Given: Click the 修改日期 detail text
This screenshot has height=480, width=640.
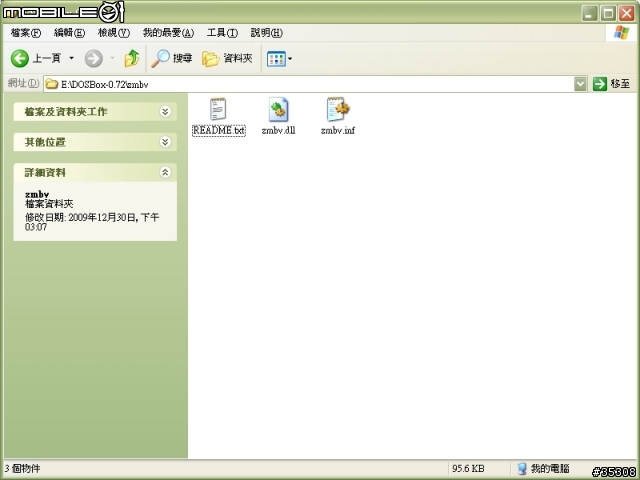Looking at the screenshot, I should (x=92, y=222).
